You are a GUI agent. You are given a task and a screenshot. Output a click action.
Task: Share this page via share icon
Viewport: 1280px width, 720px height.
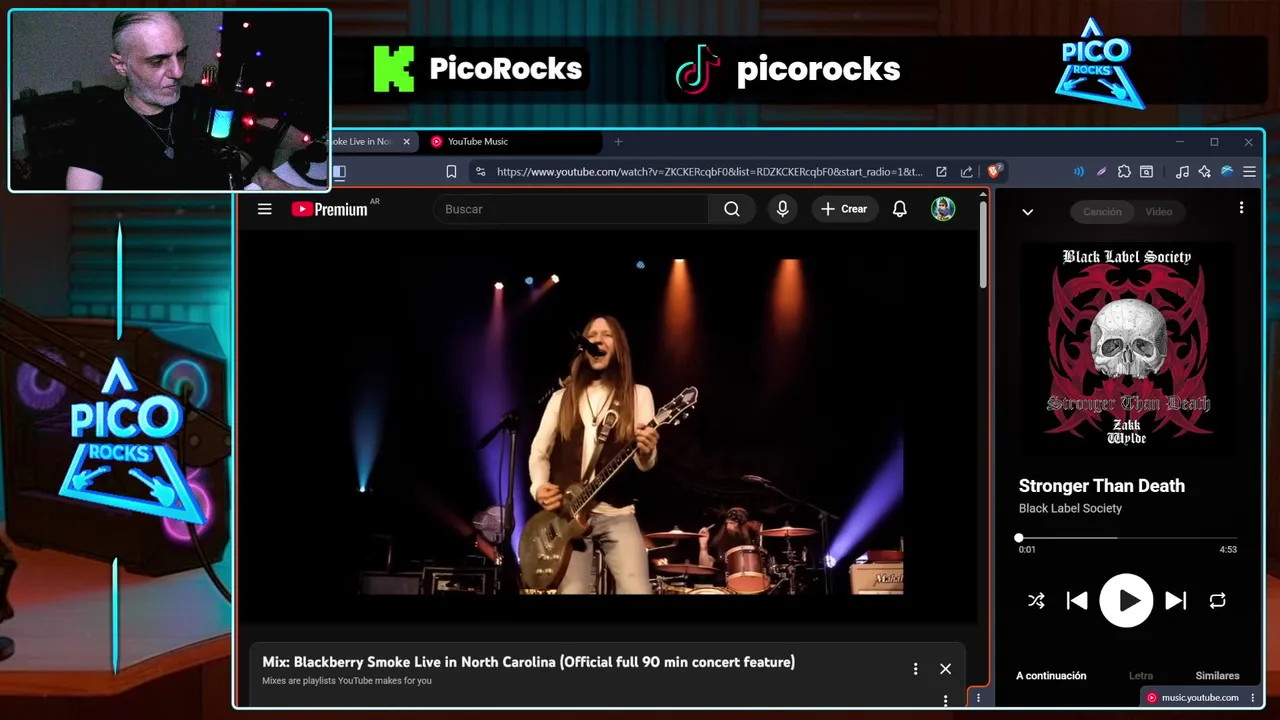966,172
